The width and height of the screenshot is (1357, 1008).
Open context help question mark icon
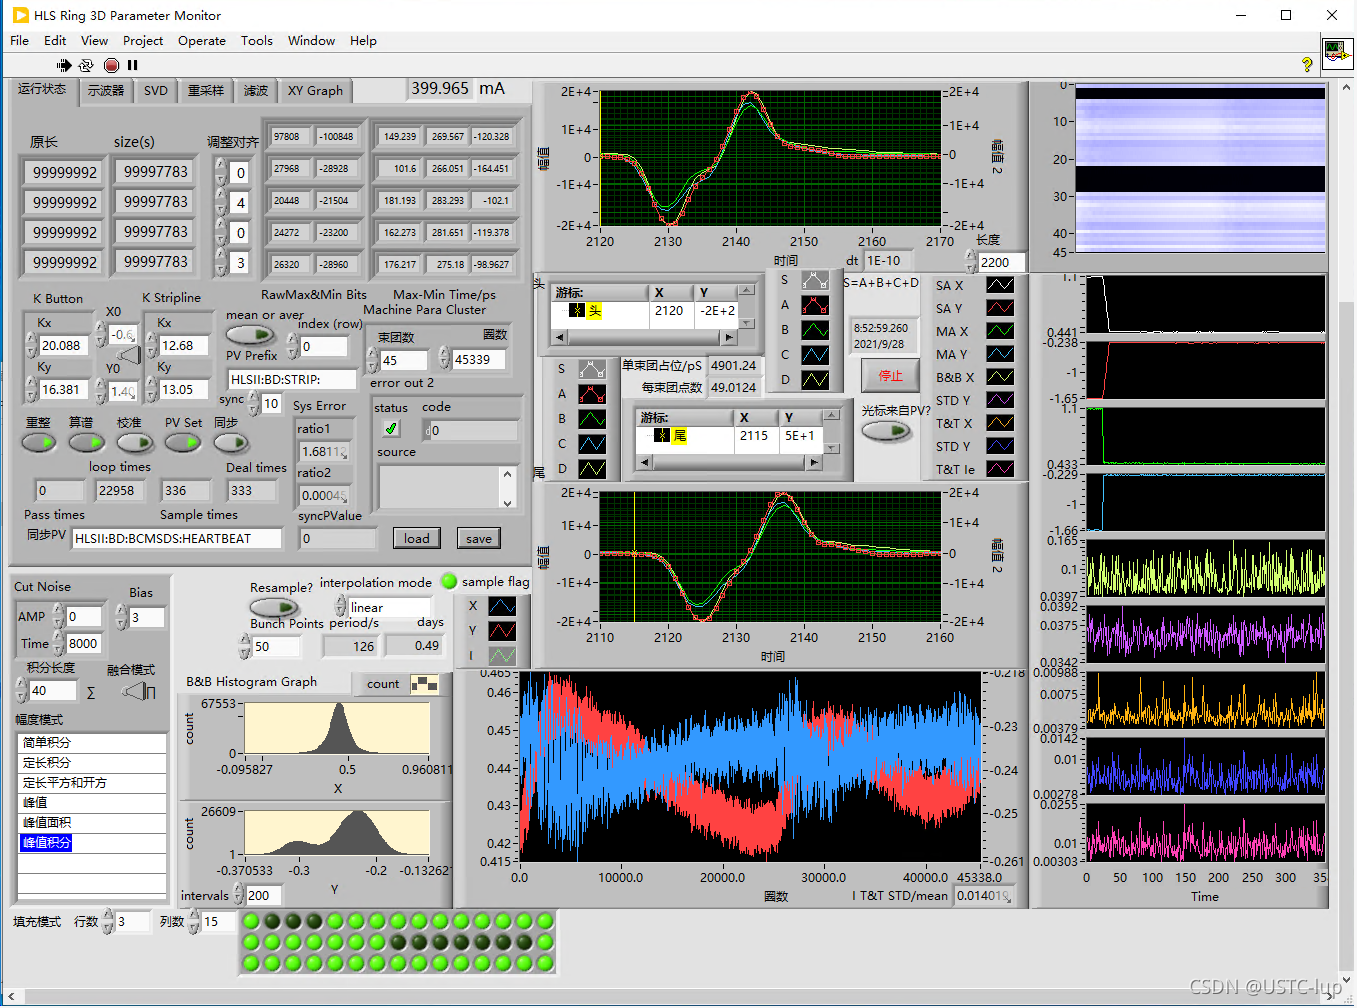click(1306, 65)
